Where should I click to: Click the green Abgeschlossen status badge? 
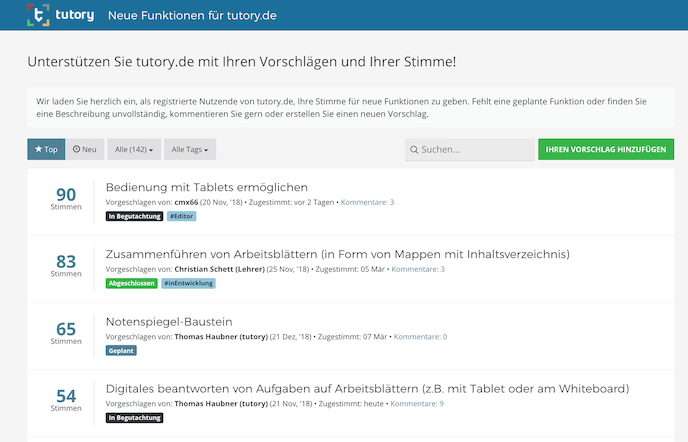pyautogui.click(x=131, y=283)
